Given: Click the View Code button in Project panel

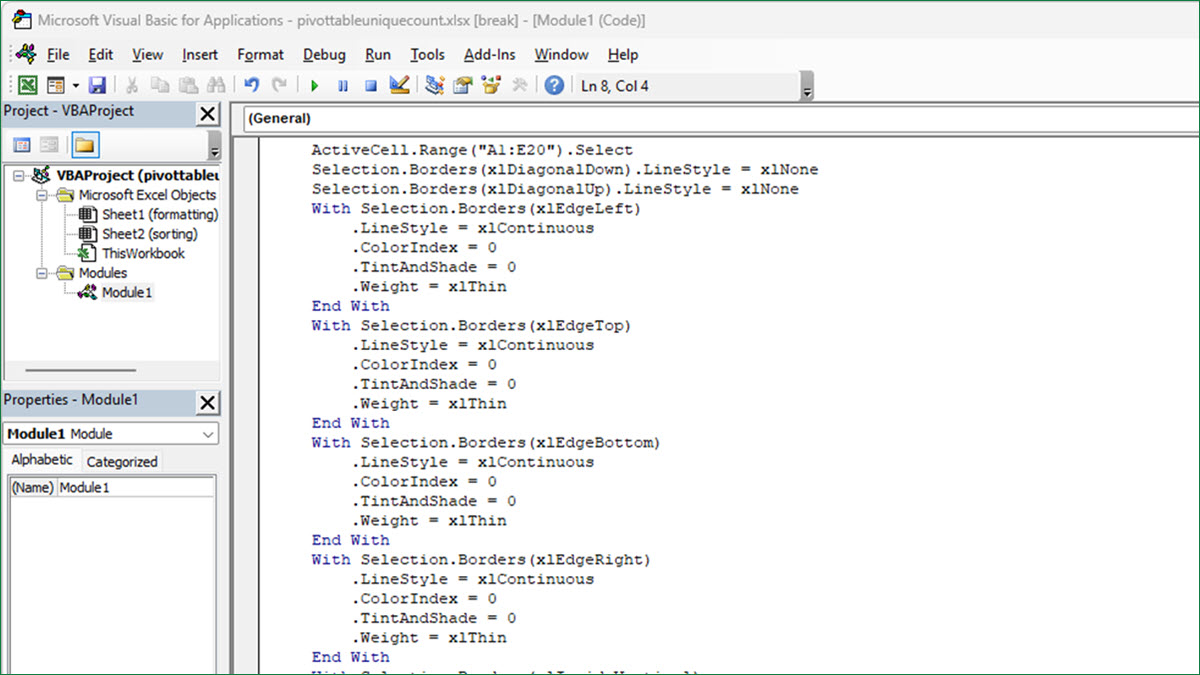Looking at the screenshot, I should point(22,146).
